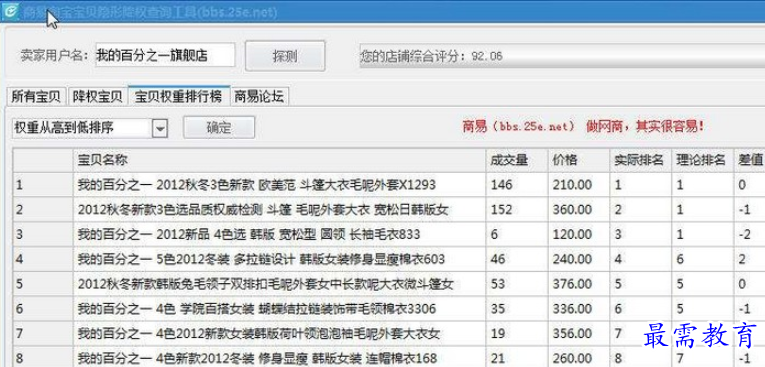This screenshot has height=367, width=765.
Task: Click sales value 53
Action: pos(498,284)
